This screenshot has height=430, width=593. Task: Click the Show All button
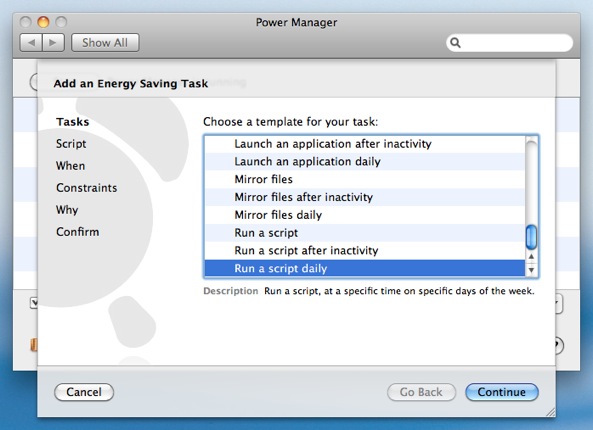point(105,43)
